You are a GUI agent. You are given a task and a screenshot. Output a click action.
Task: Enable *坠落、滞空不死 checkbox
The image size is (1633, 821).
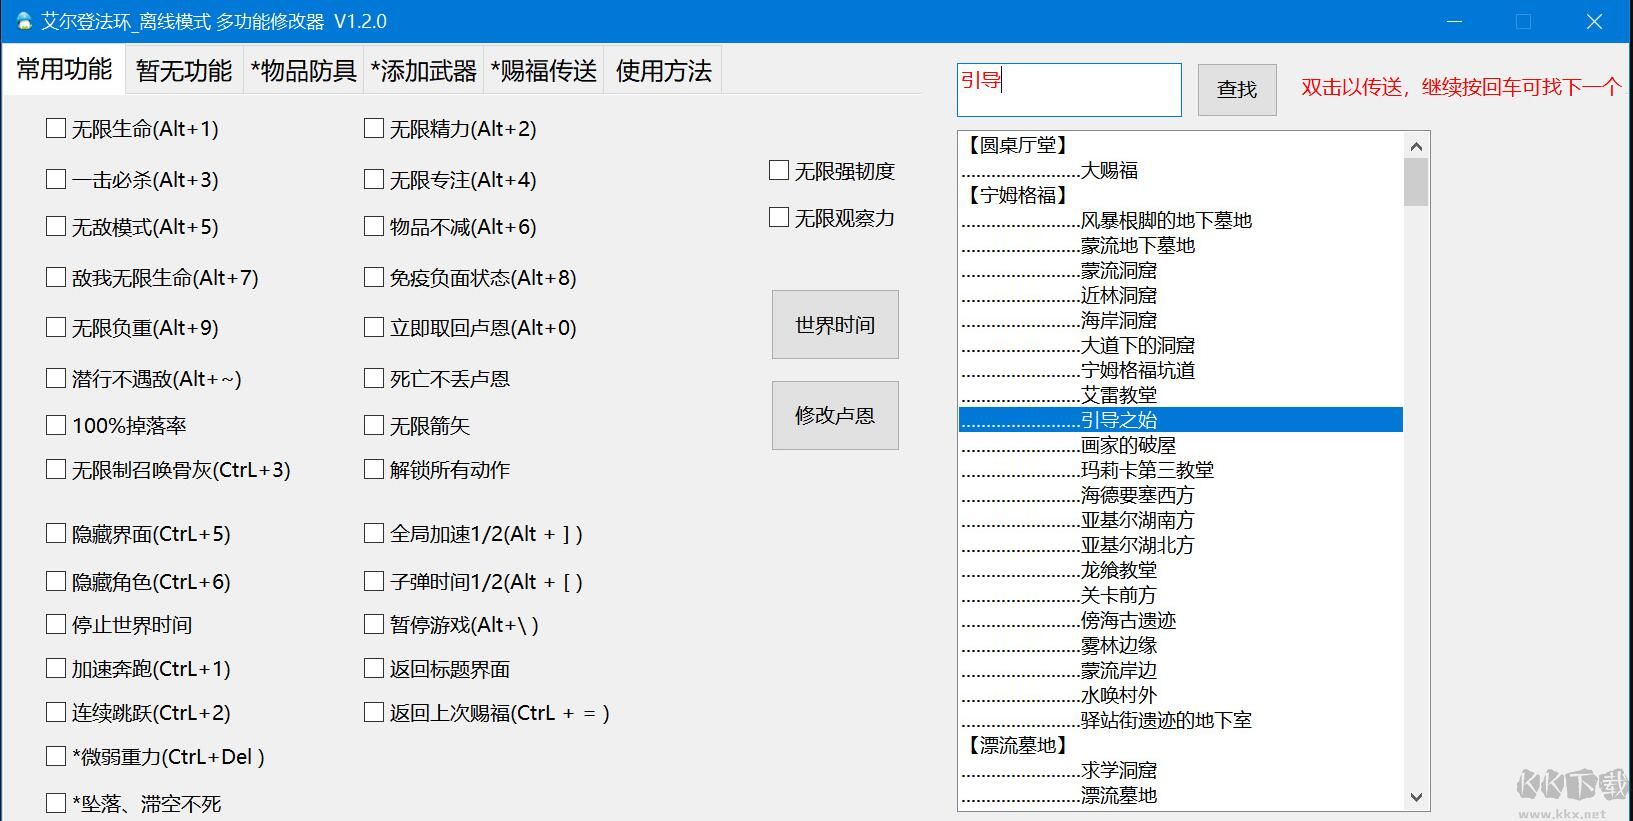click(56, 803)
